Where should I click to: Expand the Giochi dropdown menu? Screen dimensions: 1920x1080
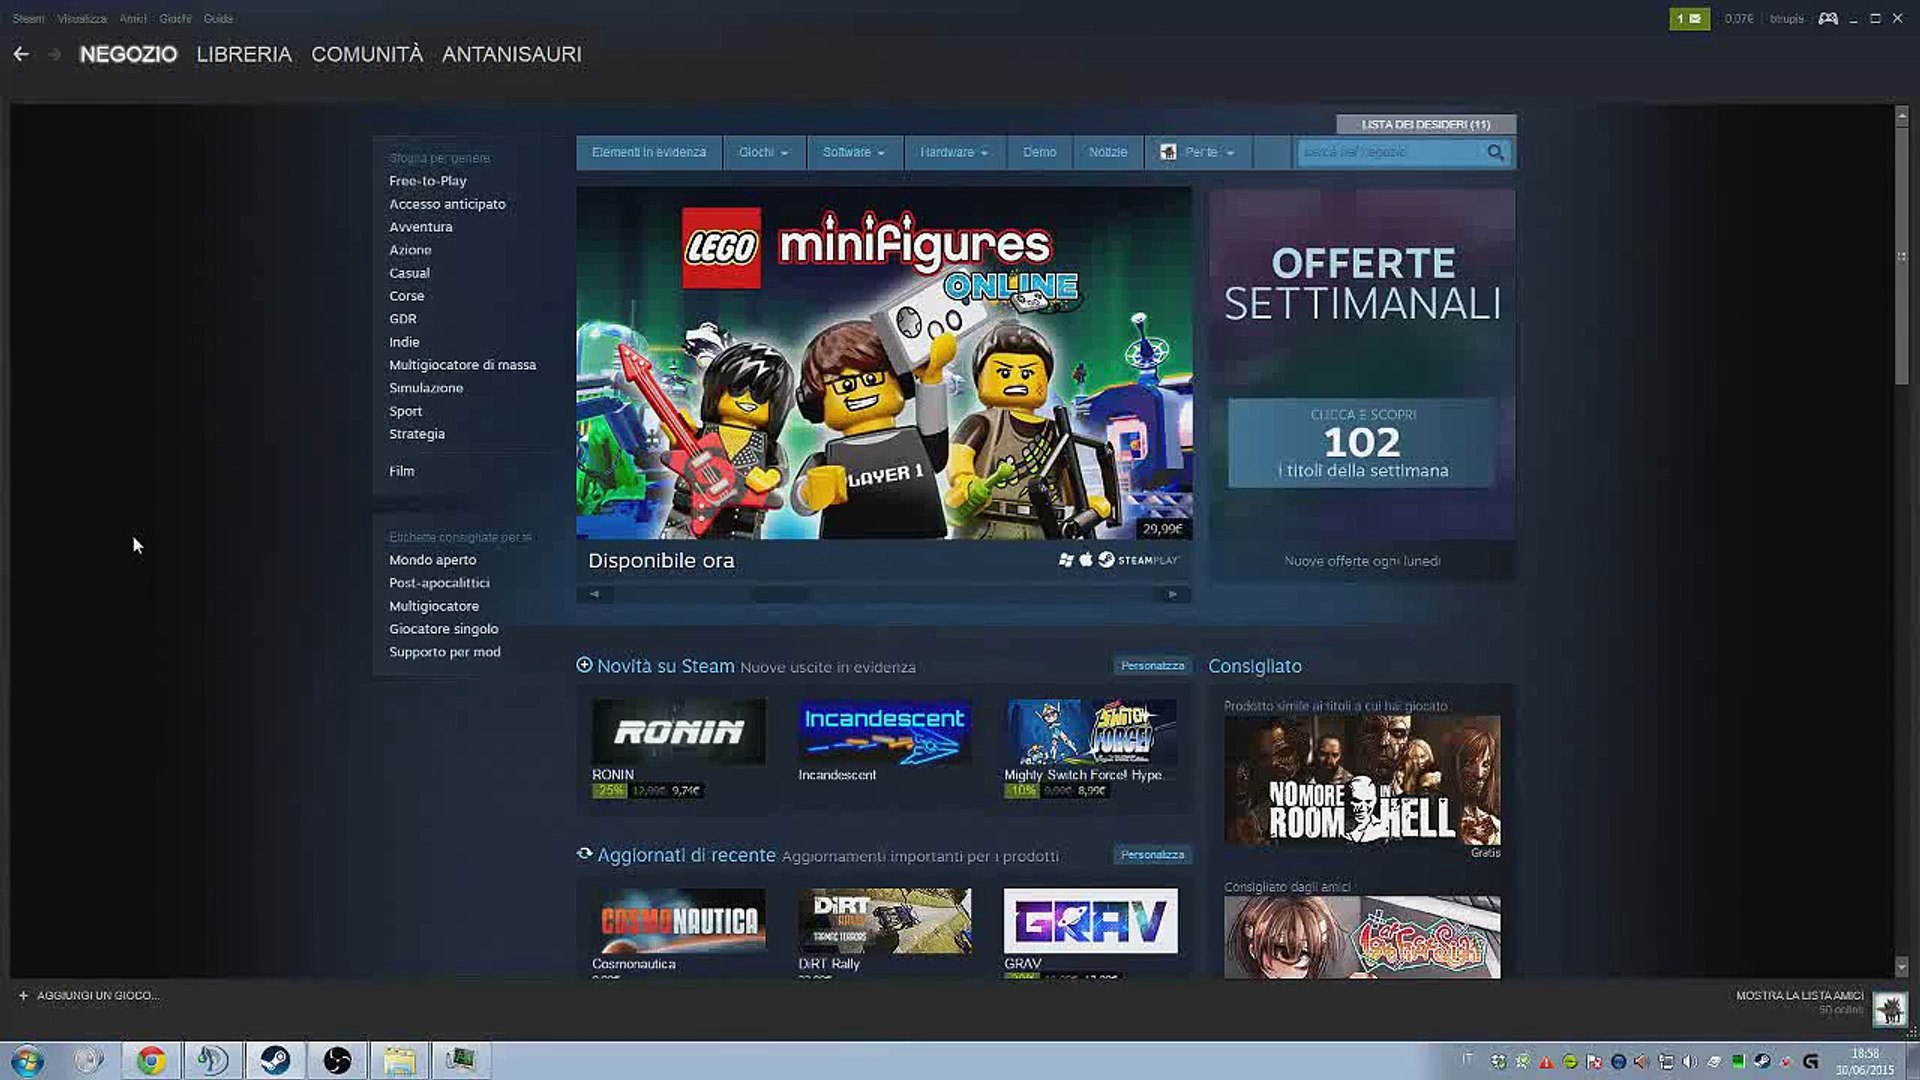pyautogui.click(x=763, y=152)
